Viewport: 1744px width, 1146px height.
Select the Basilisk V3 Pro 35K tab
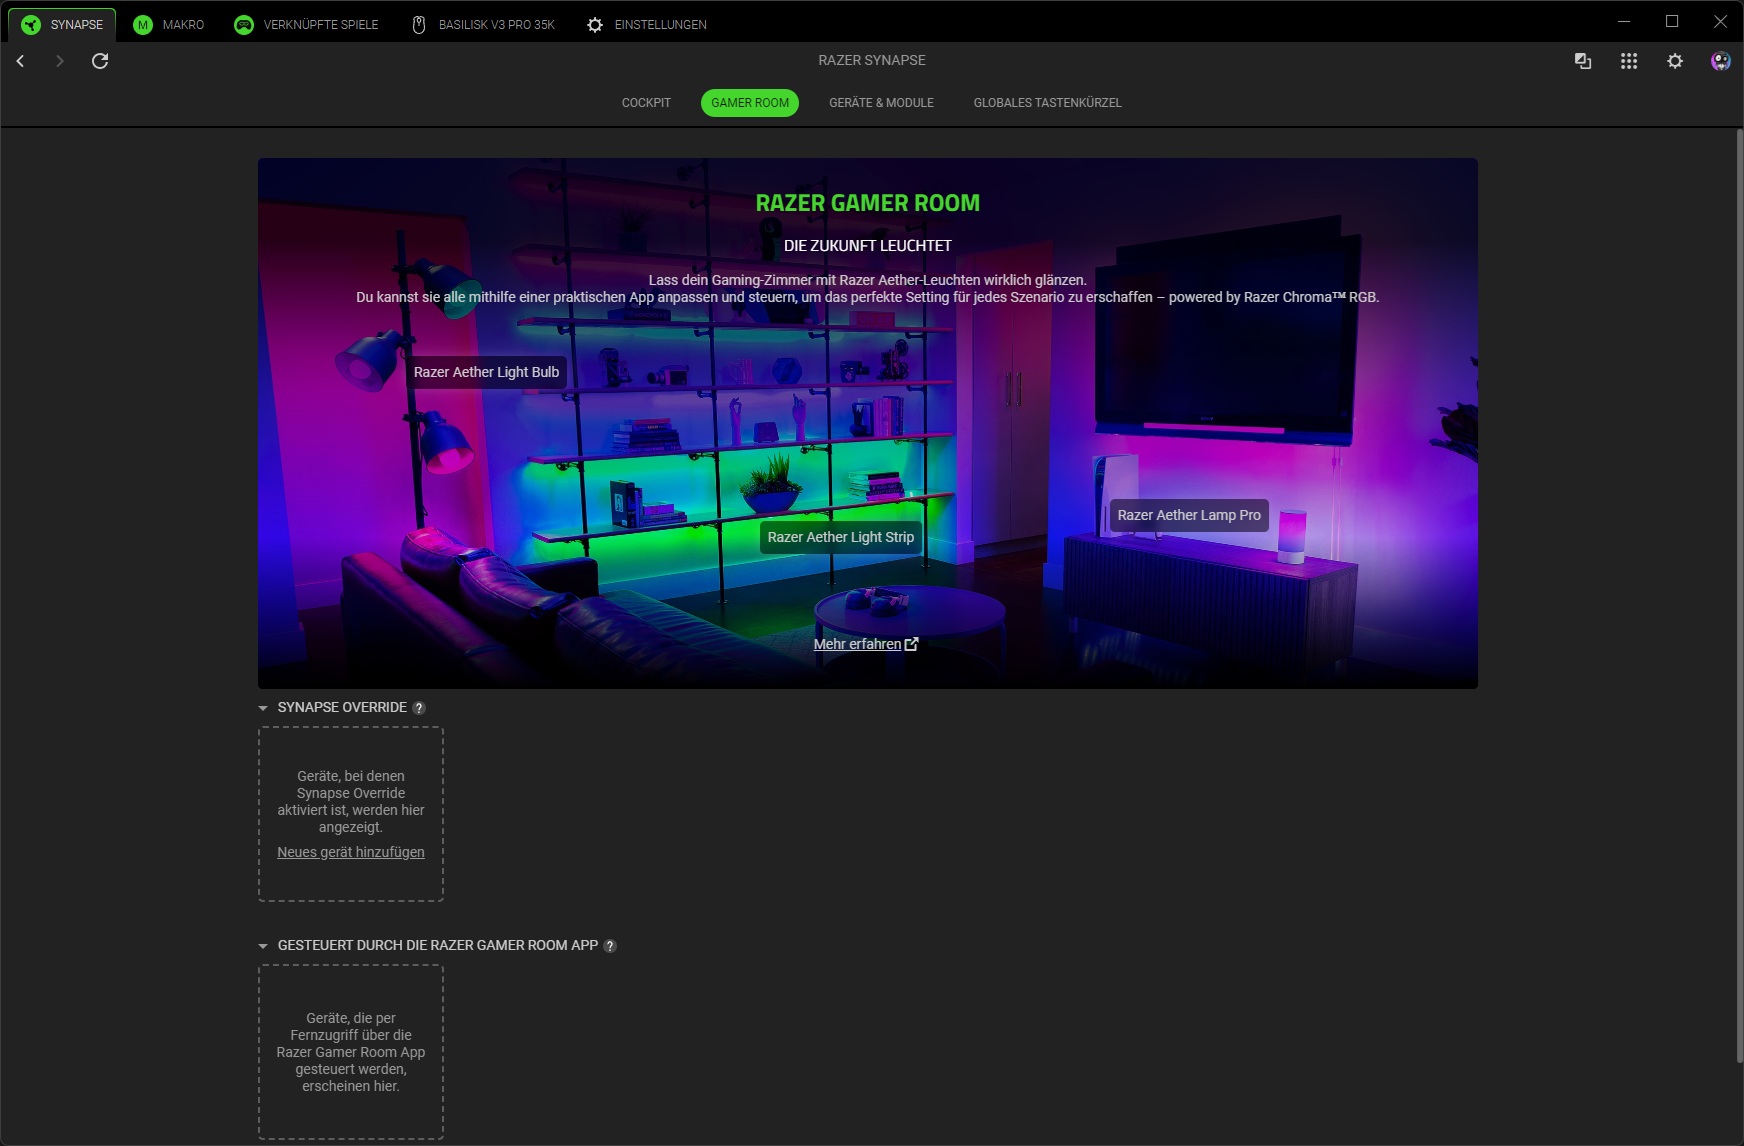(x=483, y=24)
